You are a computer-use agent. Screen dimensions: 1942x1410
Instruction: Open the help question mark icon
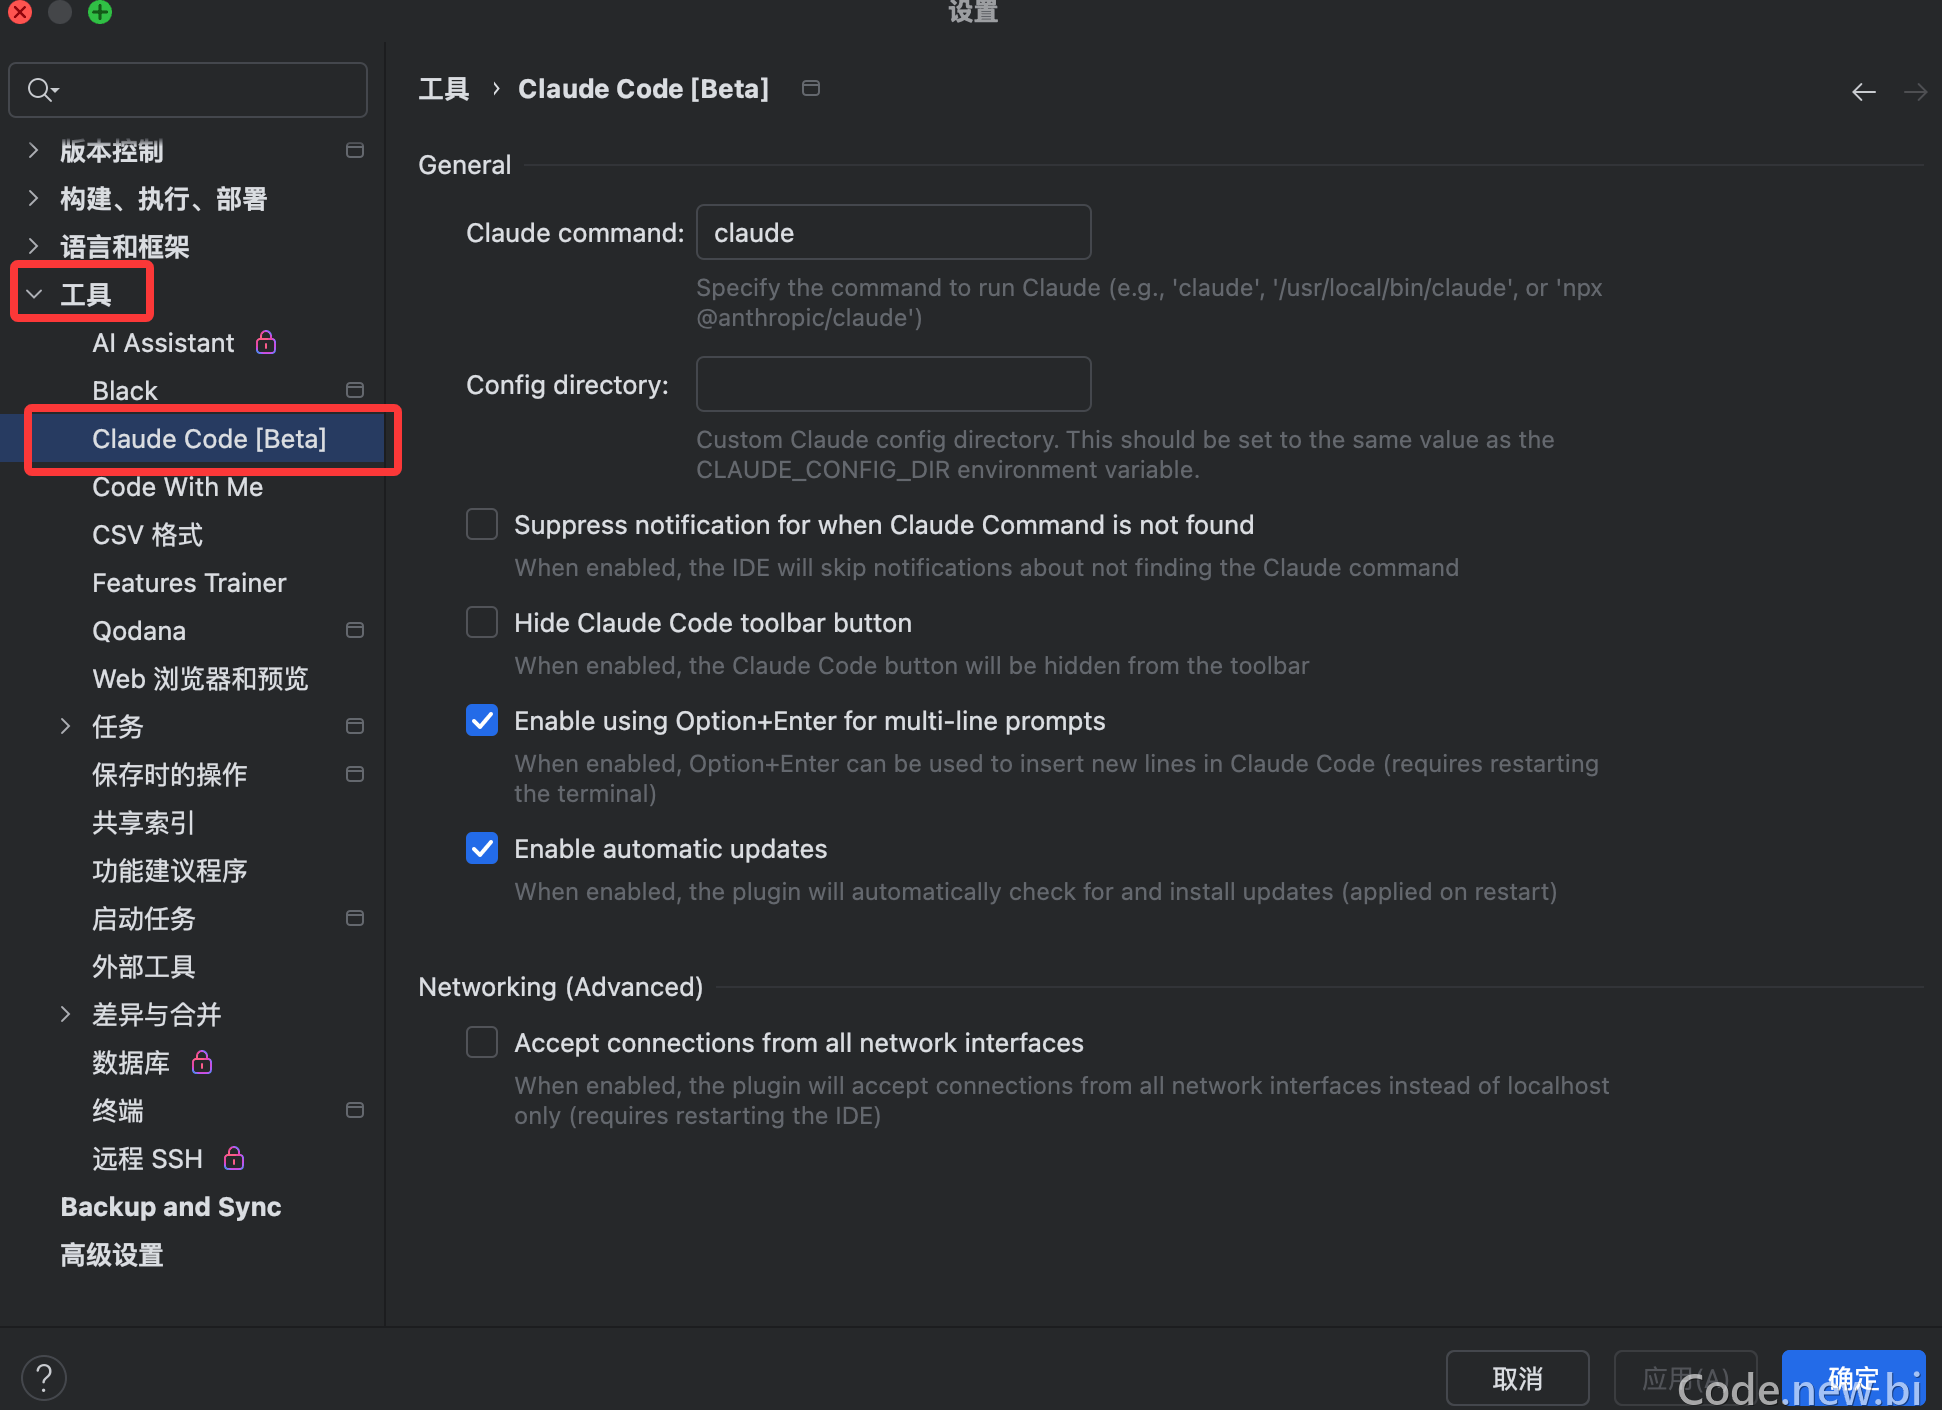[44, 1378]
